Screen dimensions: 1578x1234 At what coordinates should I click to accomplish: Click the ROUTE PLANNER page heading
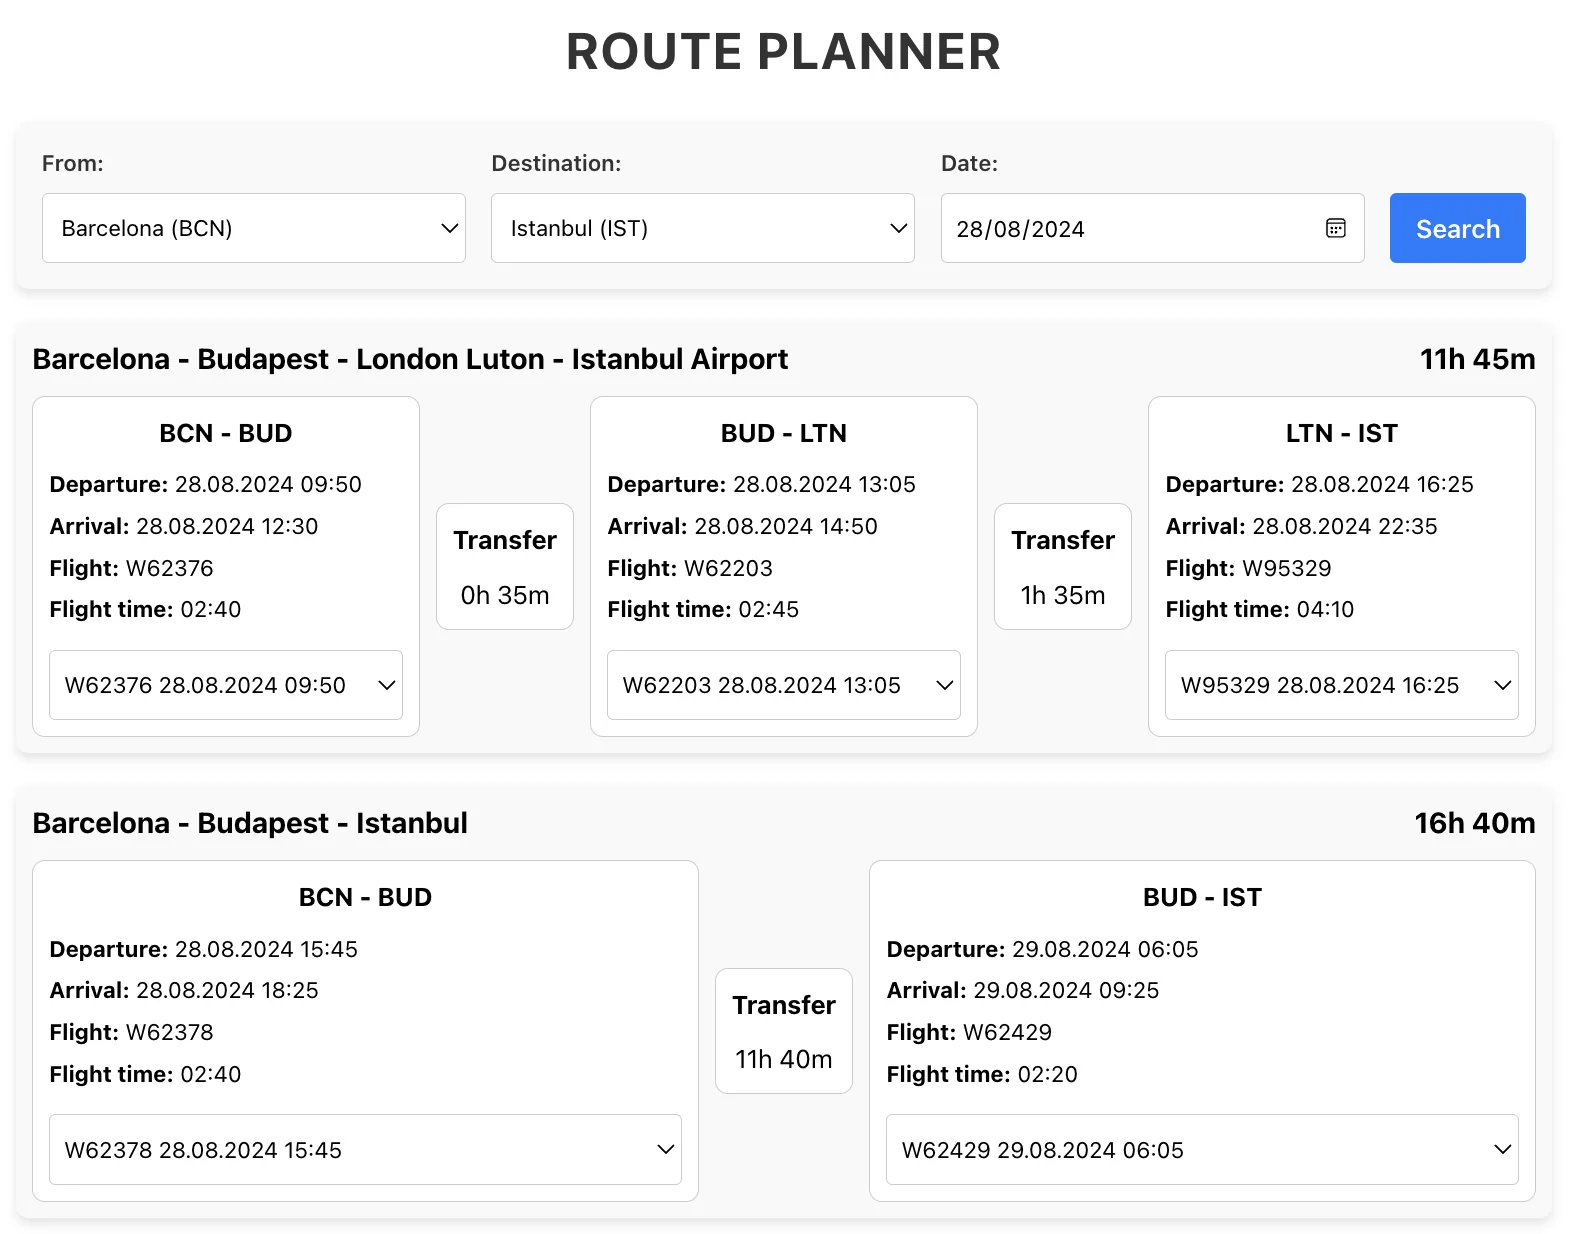click(x=783, y=52)
